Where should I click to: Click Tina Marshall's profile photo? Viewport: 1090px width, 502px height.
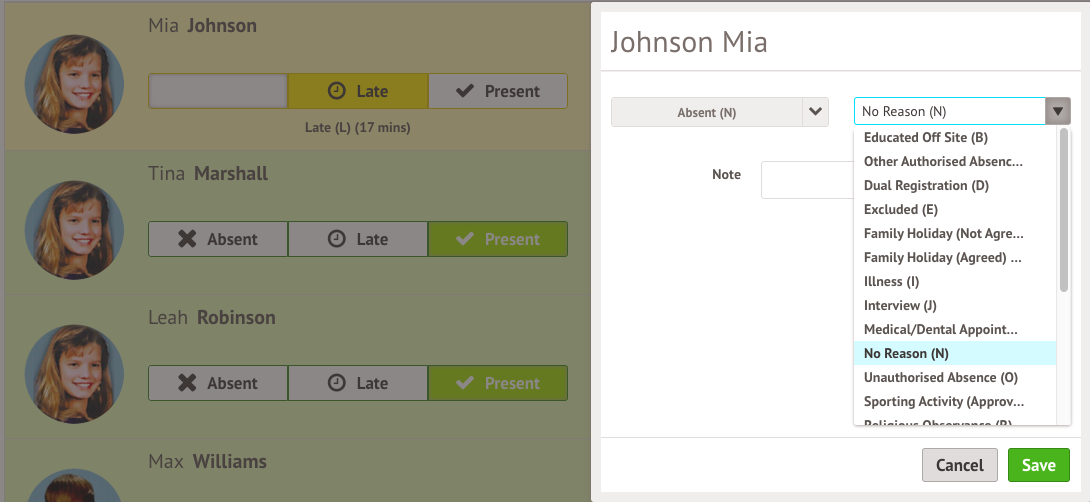click(x=74, y=230)
